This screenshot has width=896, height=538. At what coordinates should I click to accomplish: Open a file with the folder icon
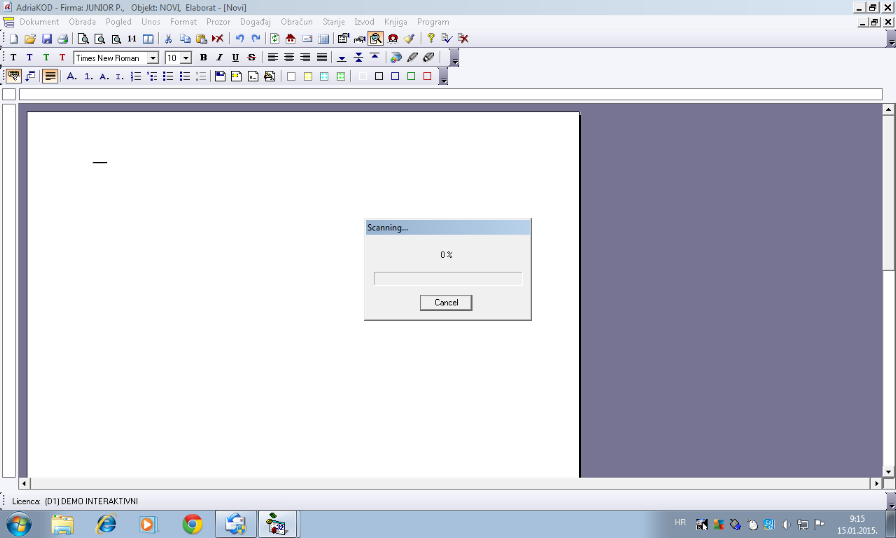coord(30,39)
